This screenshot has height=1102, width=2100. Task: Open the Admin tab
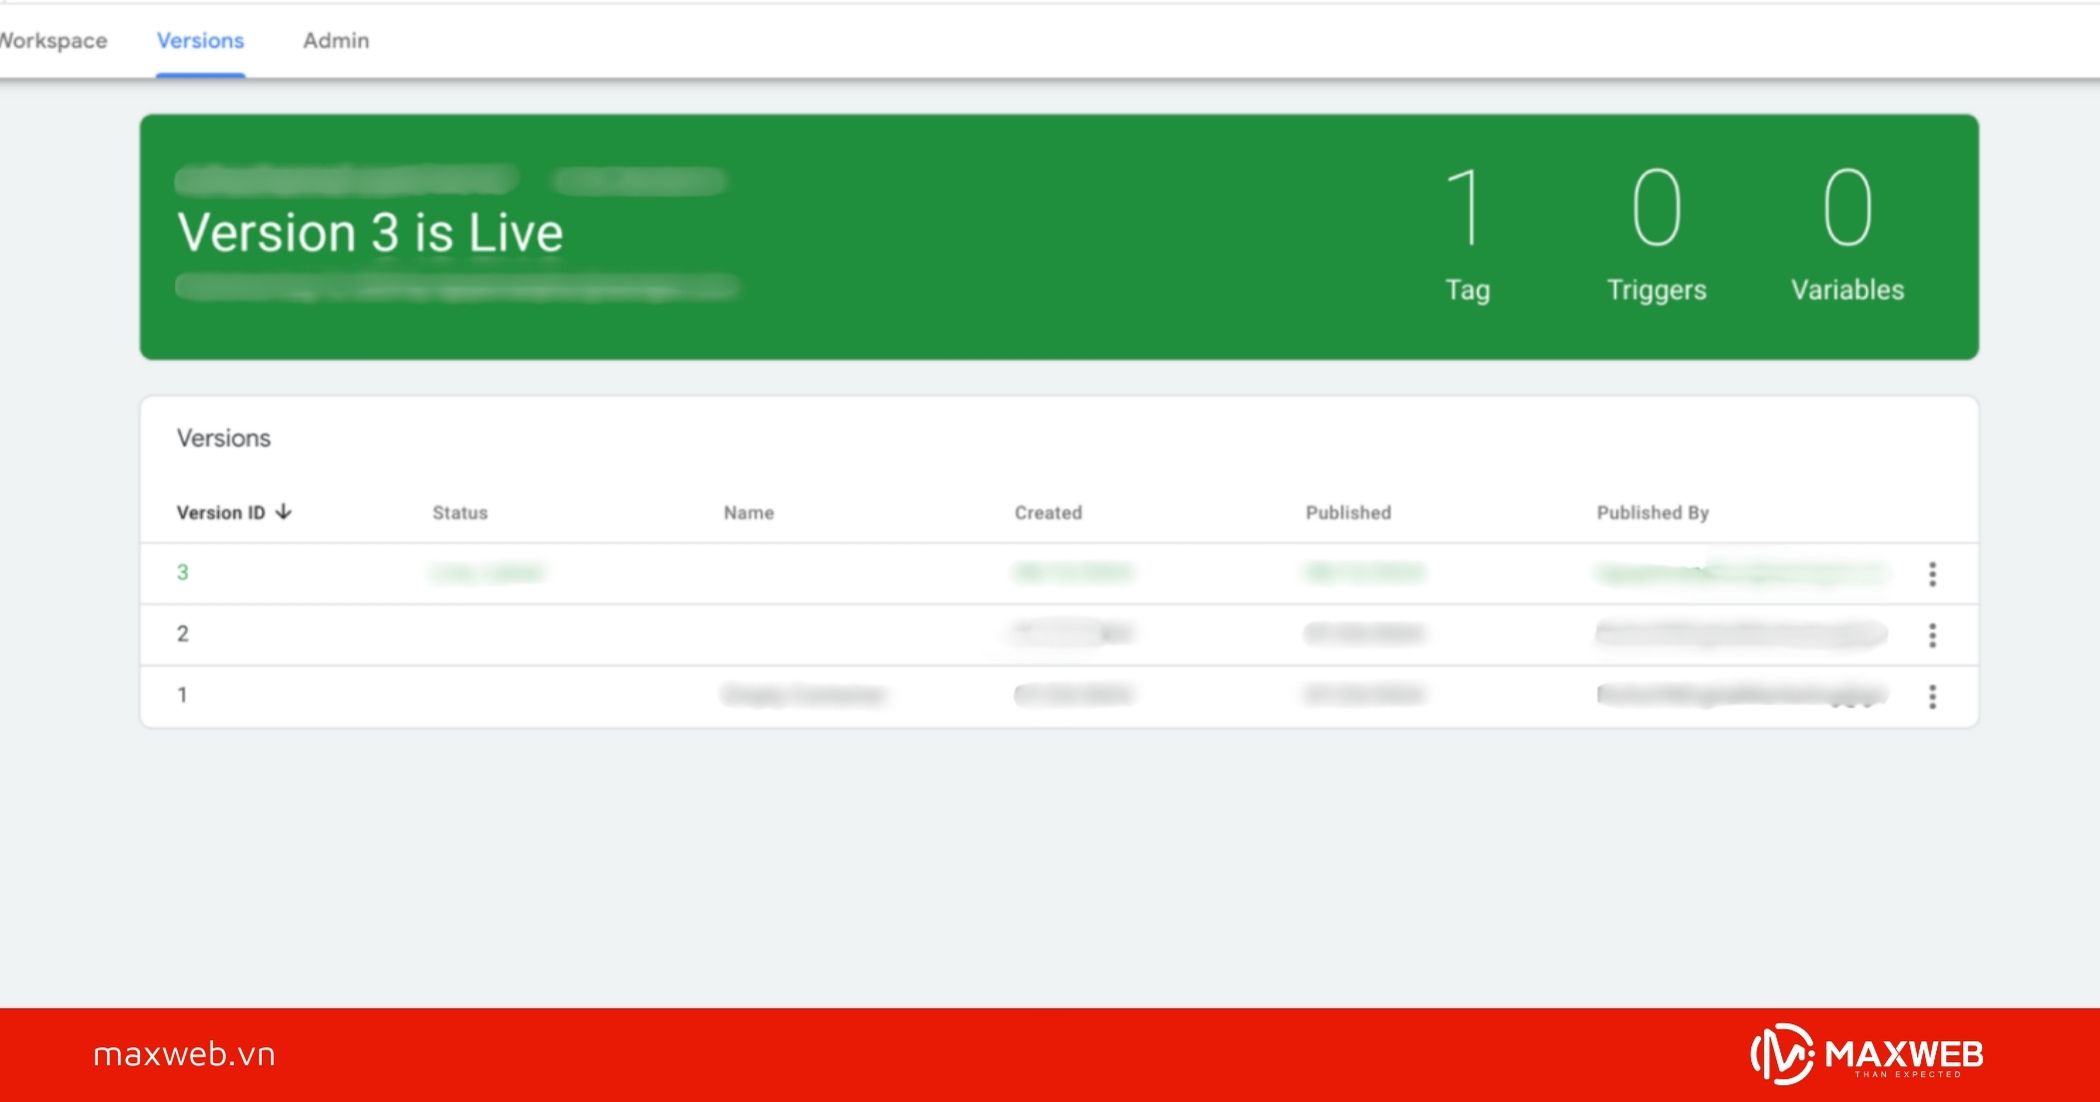click(336, 41)
